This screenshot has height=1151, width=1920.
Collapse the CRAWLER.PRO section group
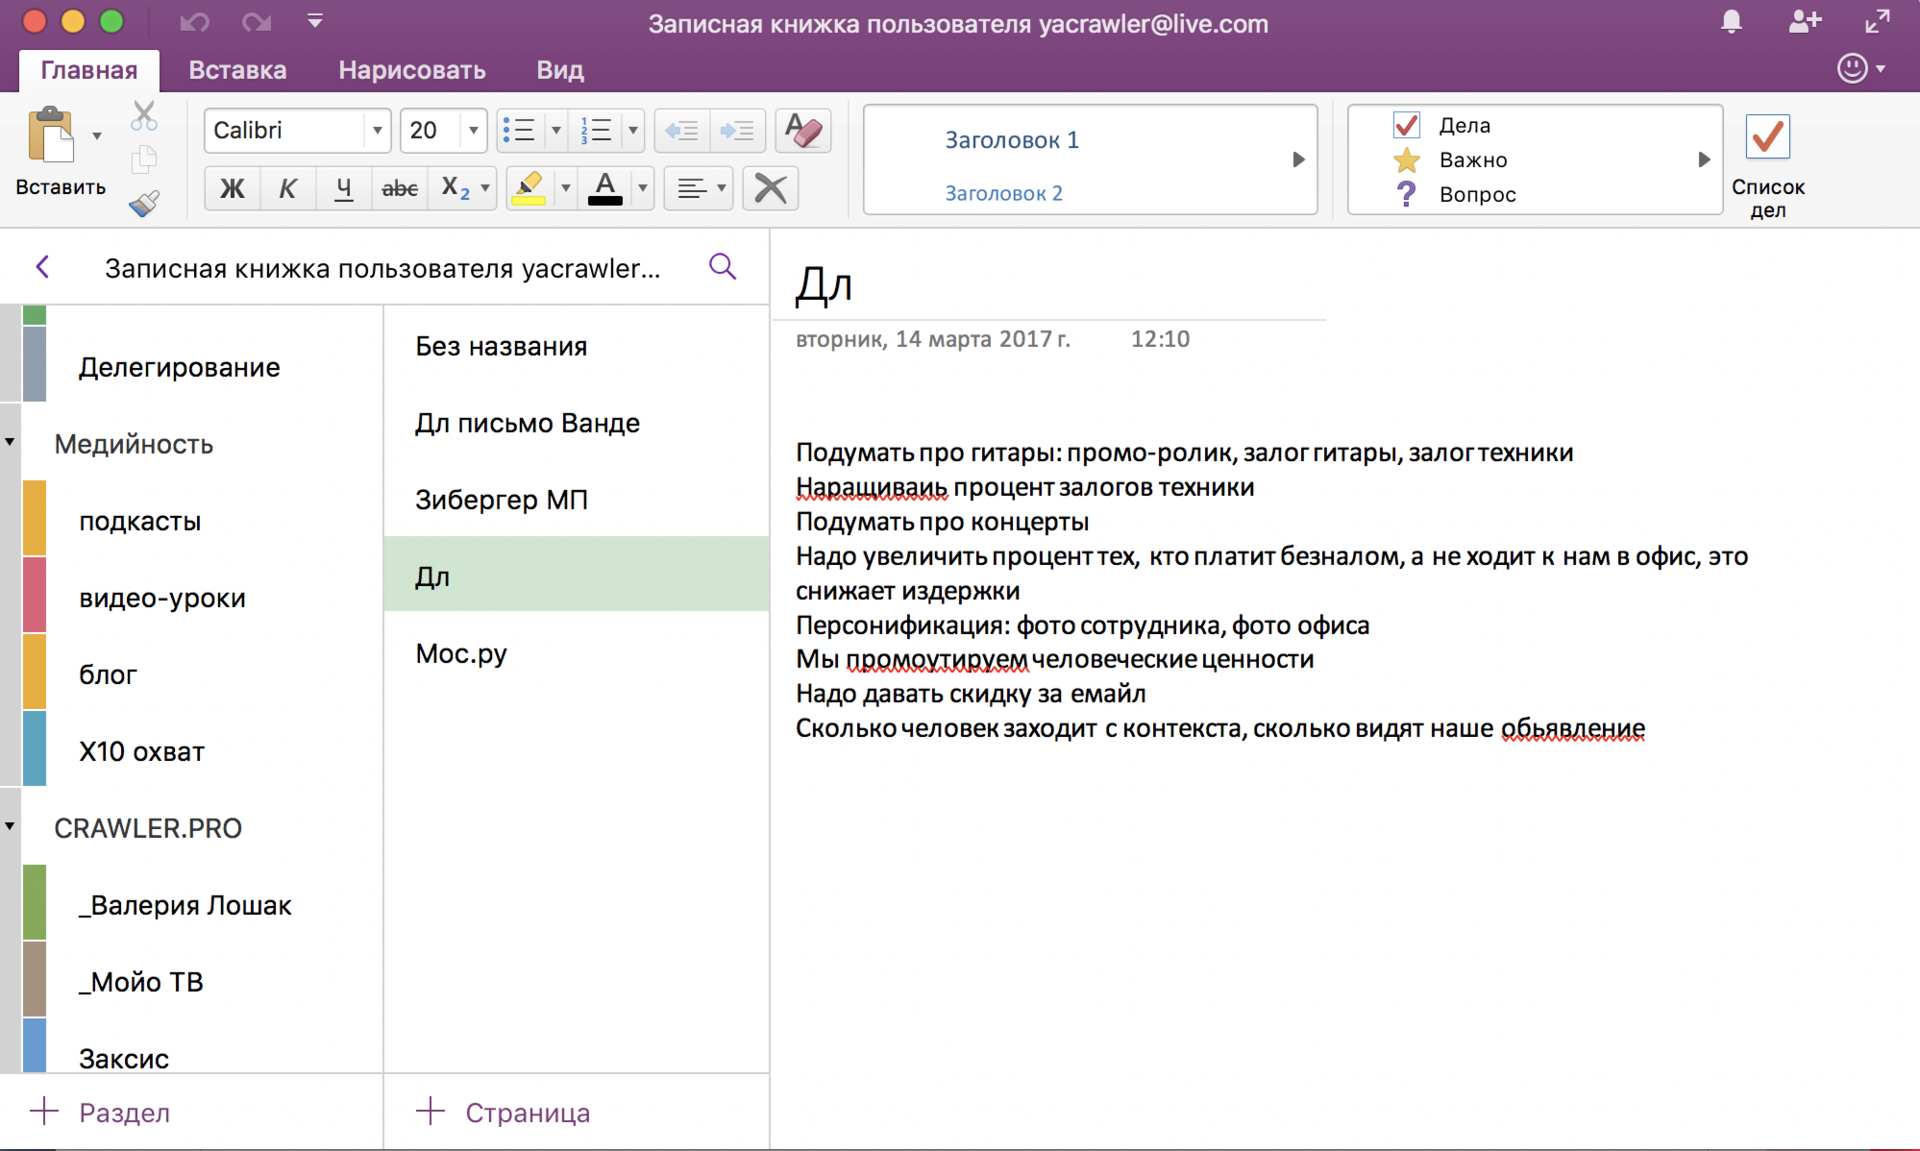[x=10, y=827]
